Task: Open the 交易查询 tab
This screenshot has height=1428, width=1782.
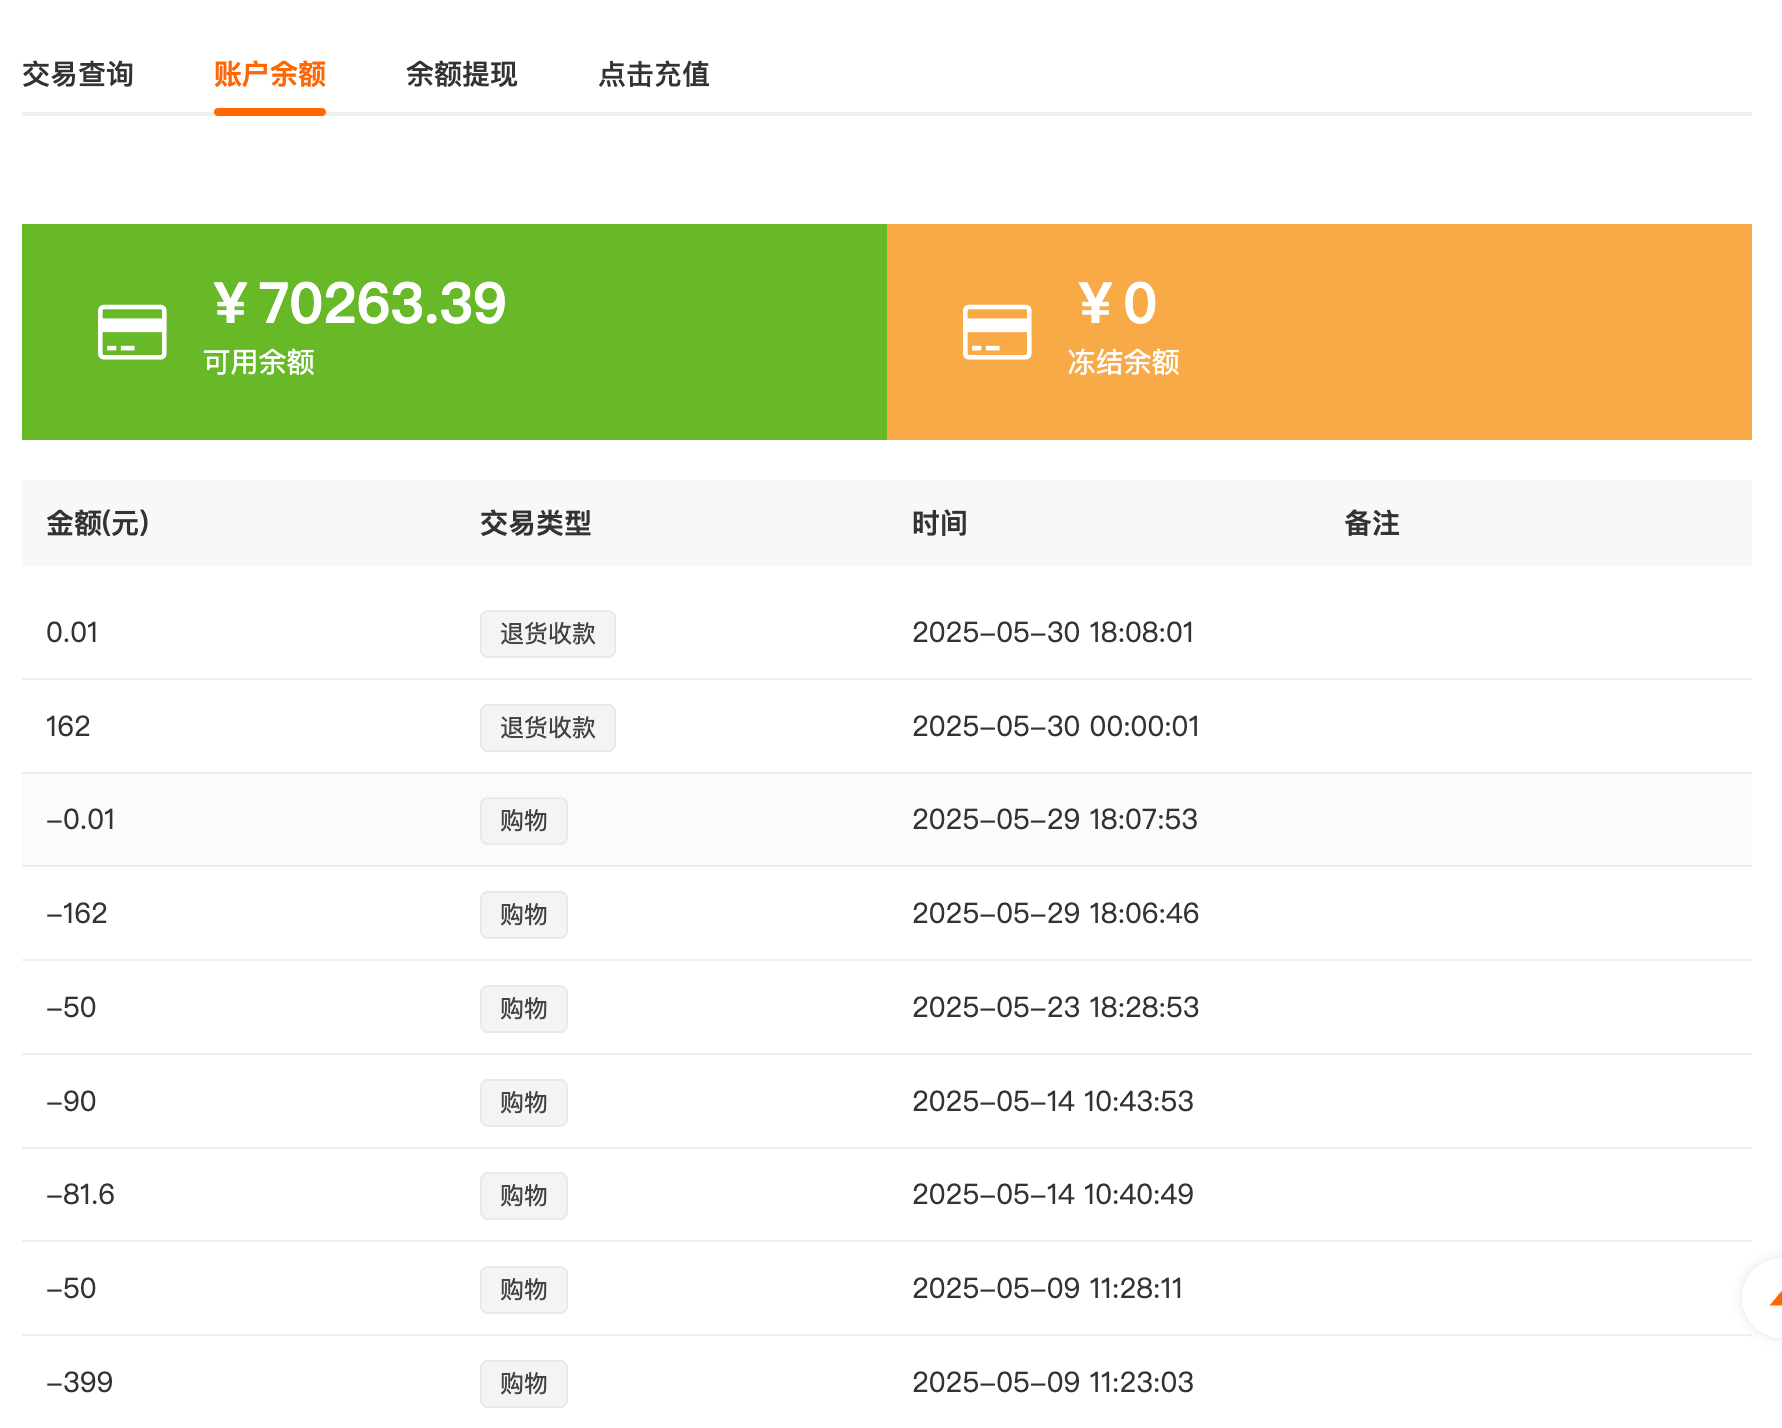Action: [x=78, y=75]
